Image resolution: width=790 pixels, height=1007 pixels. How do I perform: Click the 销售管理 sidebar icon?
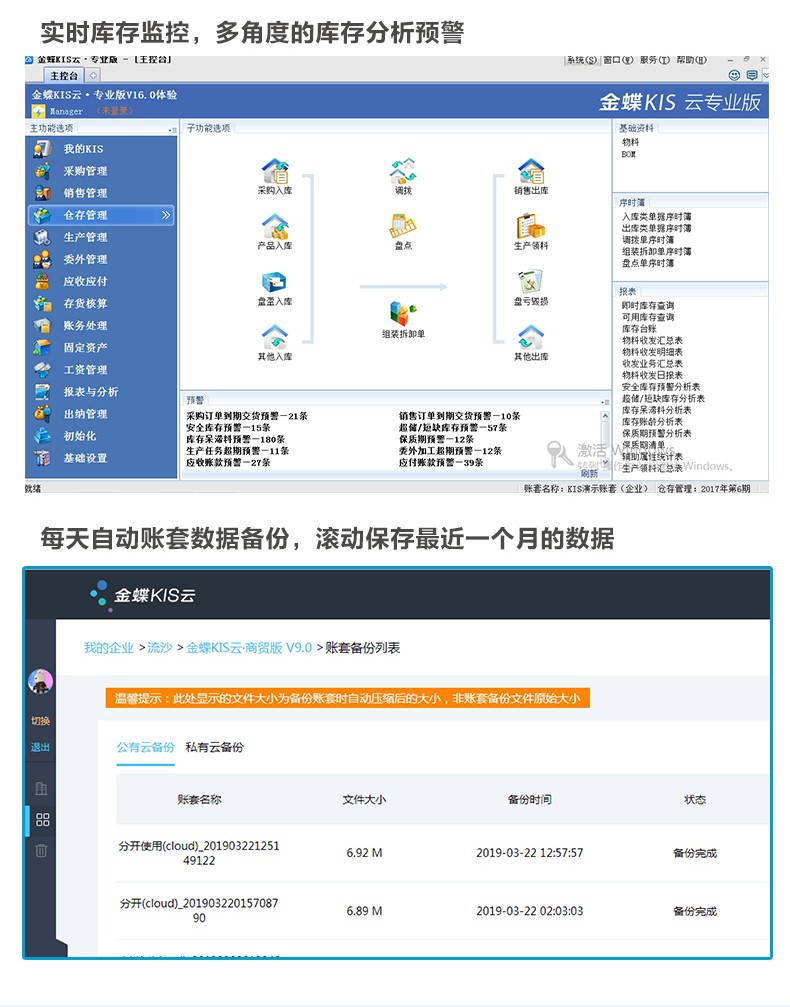pyautogui.click(x=42, y=193)
